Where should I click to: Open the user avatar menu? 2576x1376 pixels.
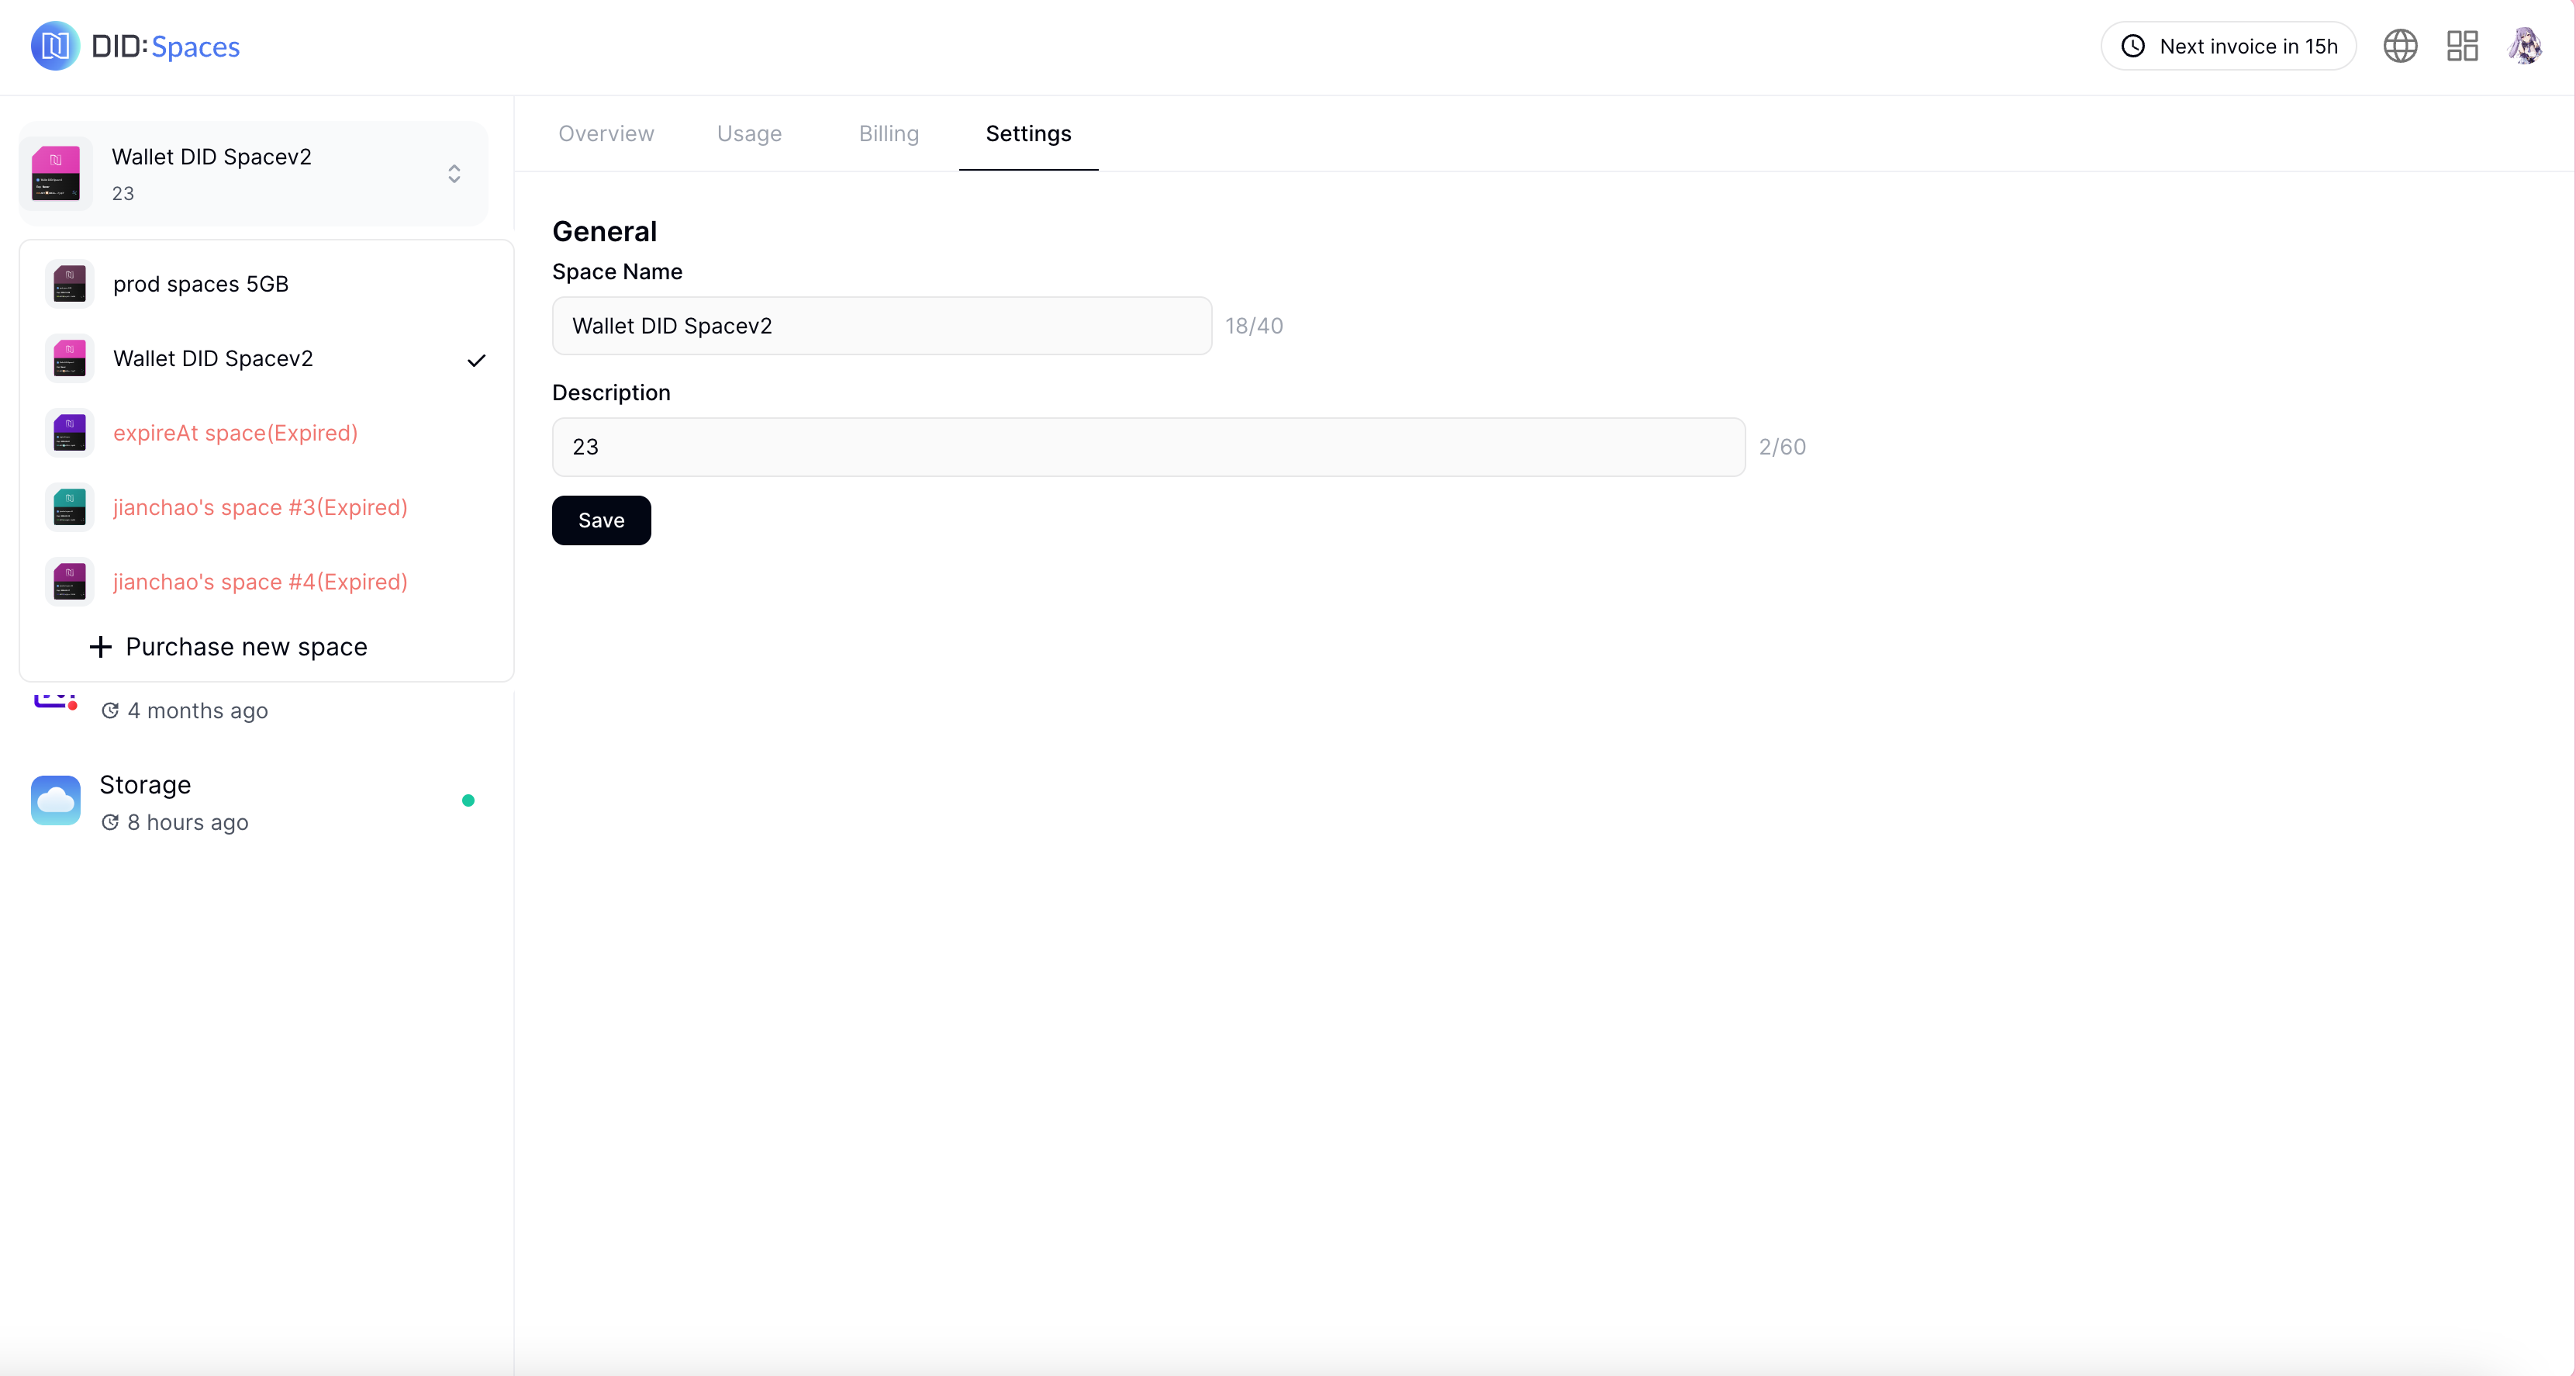click(x=2525, y=46)
